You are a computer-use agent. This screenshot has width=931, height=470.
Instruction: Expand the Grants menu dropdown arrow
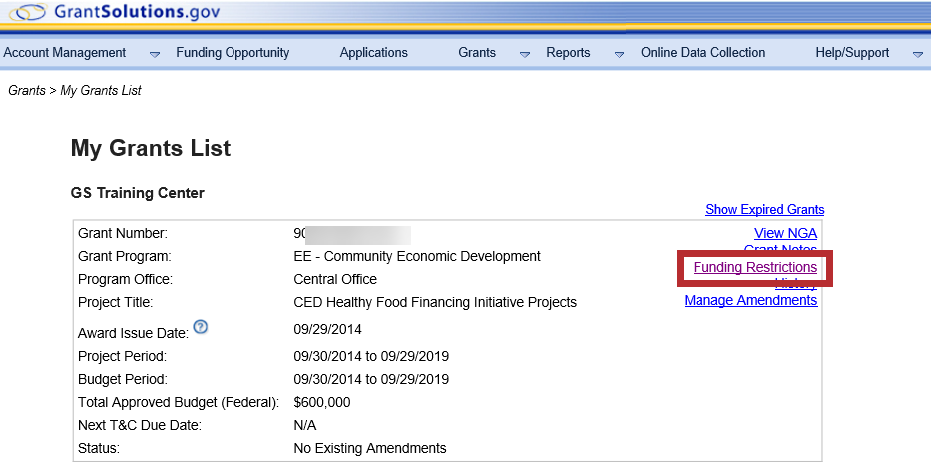click(x=525, y=54)
